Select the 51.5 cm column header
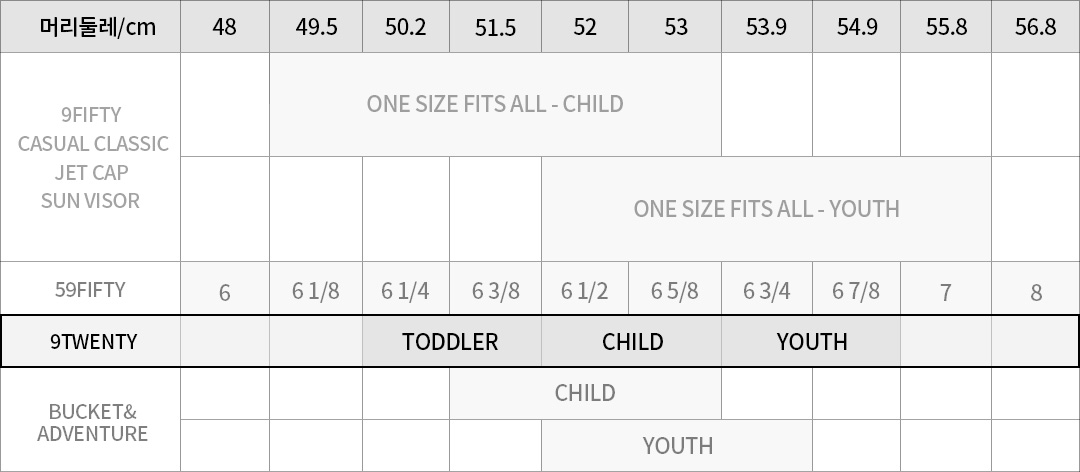 (495, 27)
